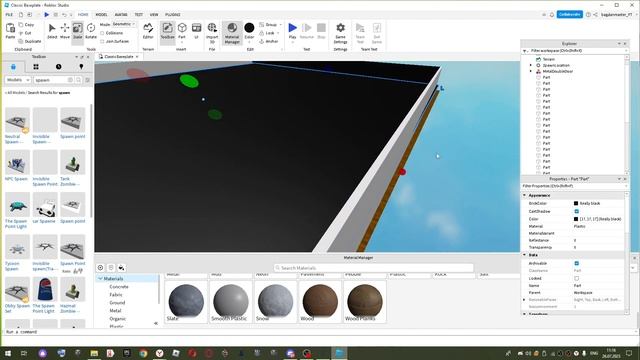Select the Slate material thumbnail
Image resolution: width=640 pixels, height=360 pixels.
pyautogui.click(x=186, y=302)
